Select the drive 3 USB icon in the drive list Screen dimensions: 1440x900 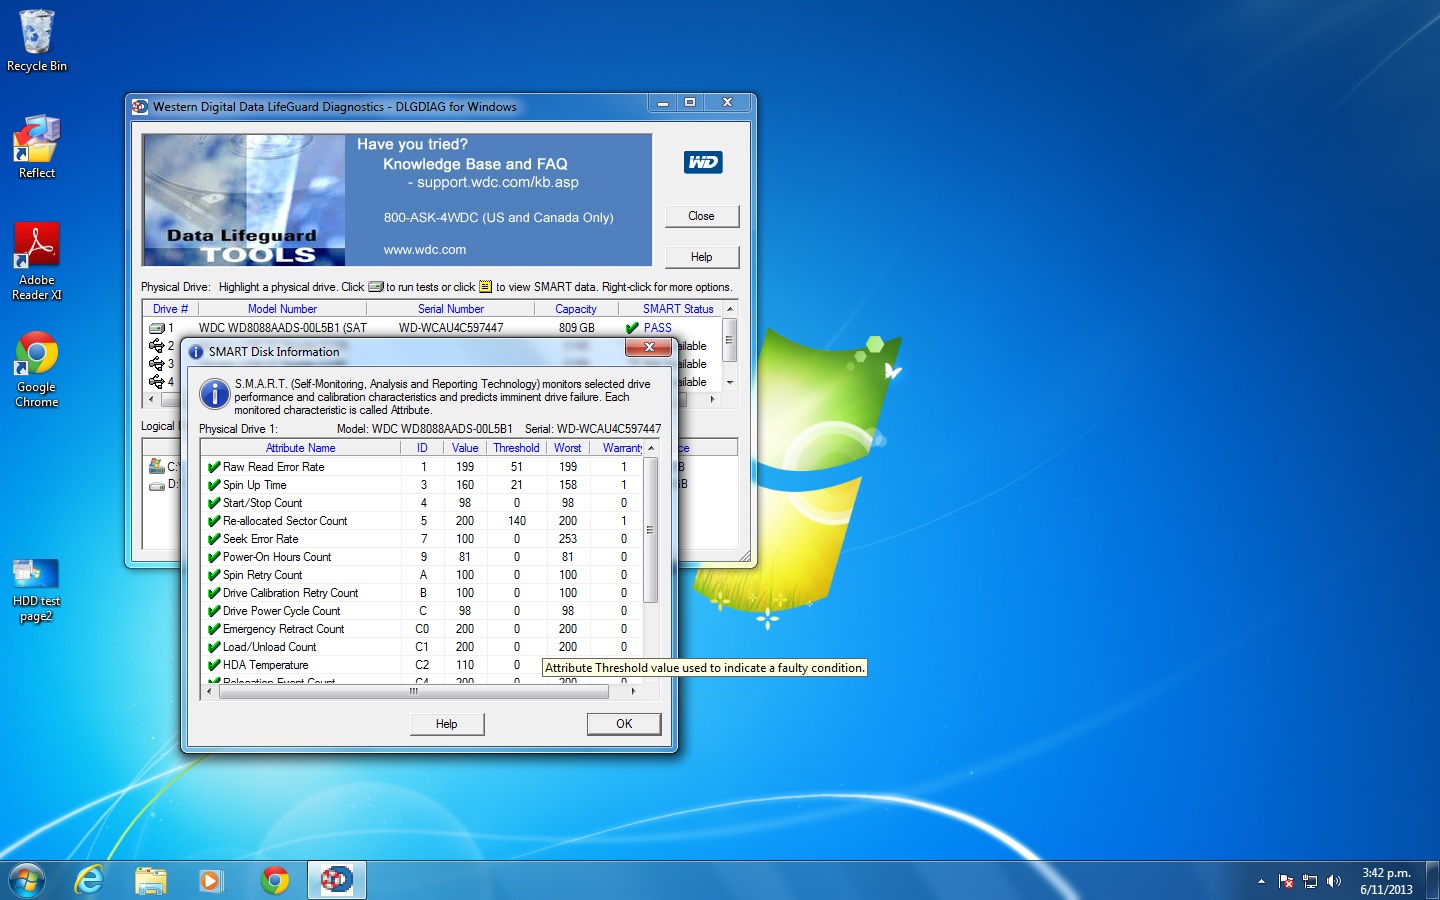[x=156, y=364]
